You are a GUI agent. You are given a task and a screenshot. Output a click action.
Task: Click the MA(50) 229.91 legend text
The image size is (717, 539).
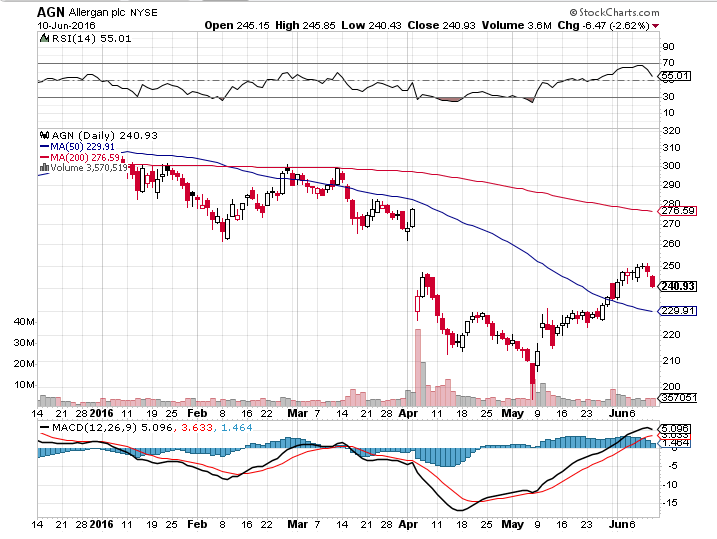click(82, 147)
